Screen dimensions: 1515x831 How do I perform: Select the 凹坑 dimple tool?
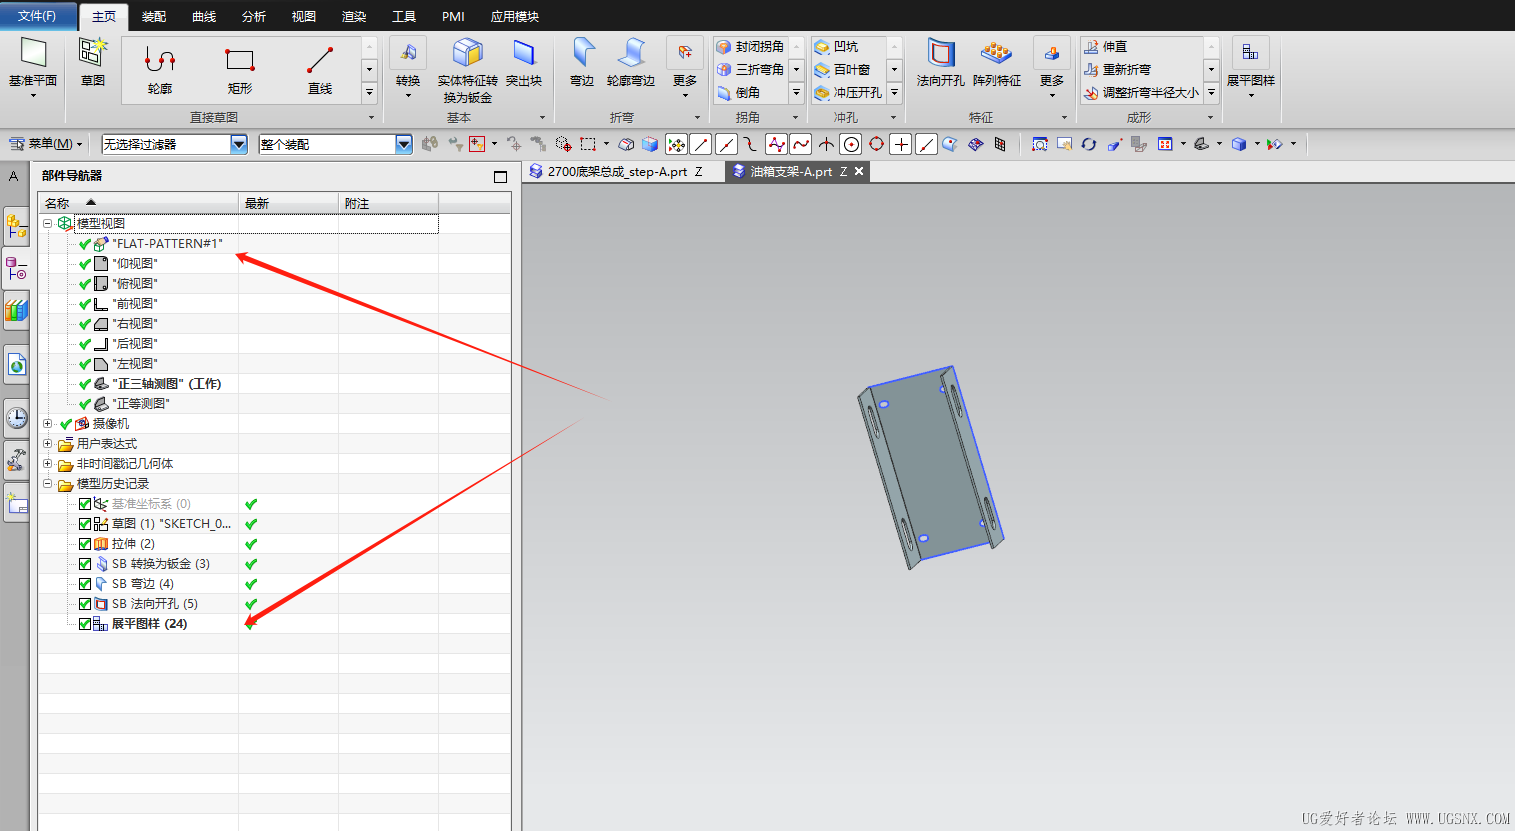(837, 46)
